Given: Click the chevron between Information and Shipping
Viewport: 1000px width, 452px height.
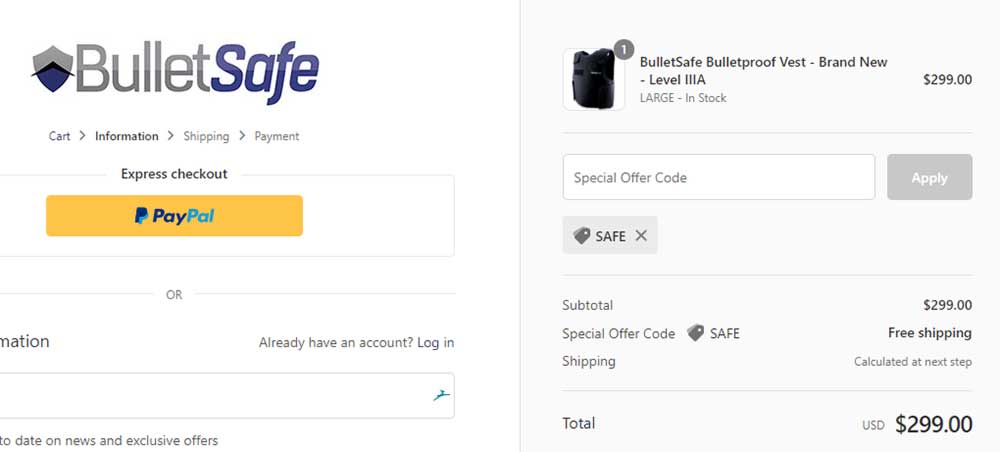Looking at the screenshot, I should pyautogui.click(x=171, y=136).
